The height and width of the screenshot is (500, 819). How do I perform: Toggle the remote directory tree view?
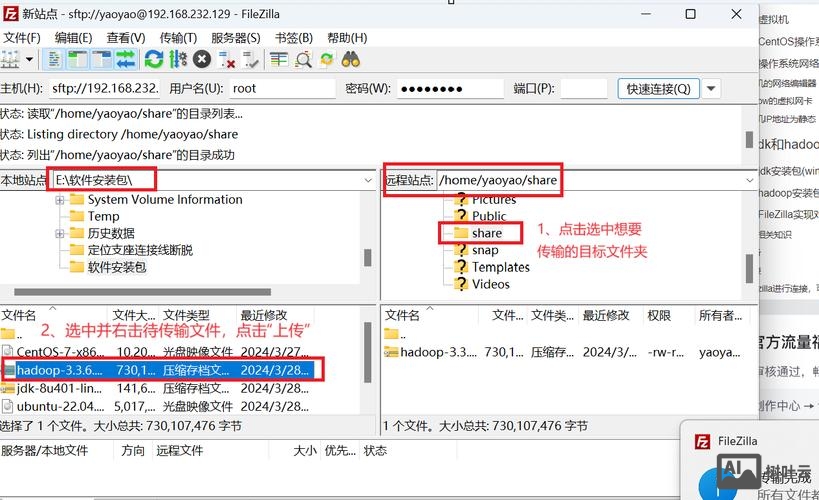[x=102, y=60]
